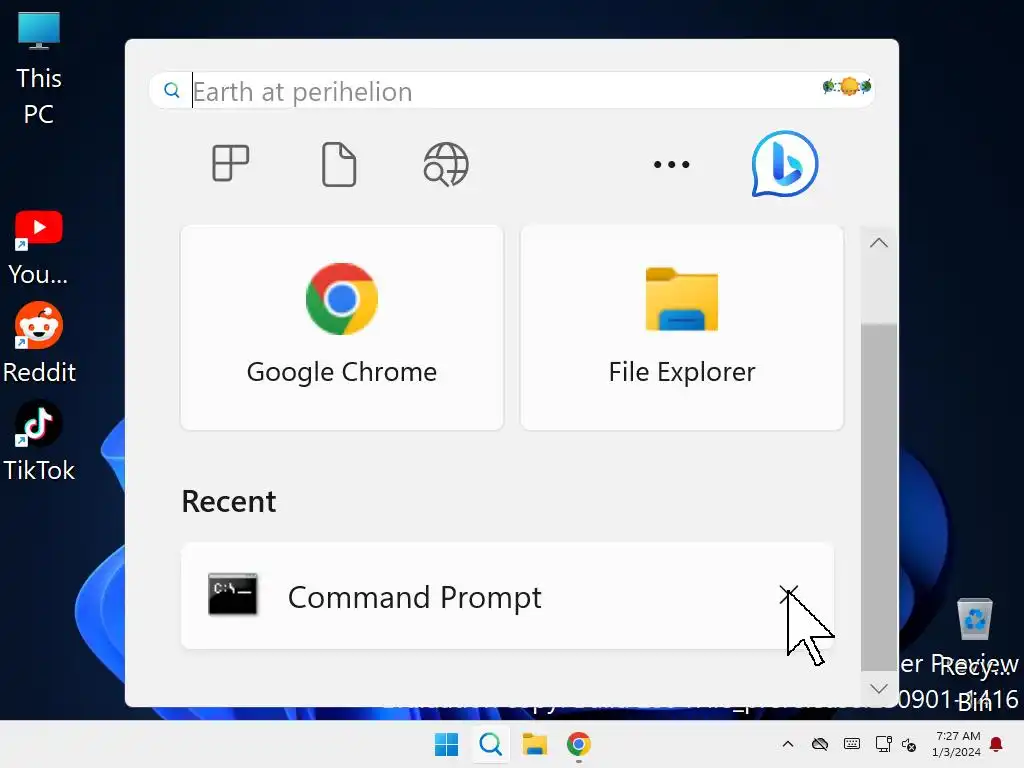Open File Explorer from the taskbar
Image resolution: width=1024 pixels, height=768 pixels.
click(534, 744)
